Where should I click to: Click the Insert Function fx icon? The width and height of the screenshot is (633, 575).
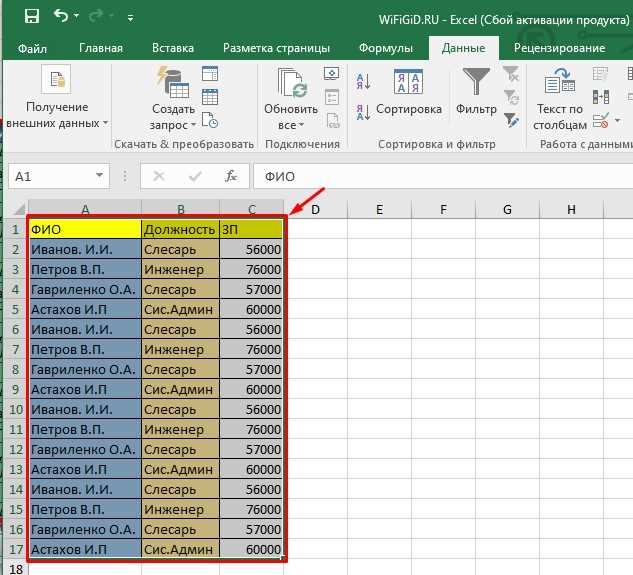(231, 176)
